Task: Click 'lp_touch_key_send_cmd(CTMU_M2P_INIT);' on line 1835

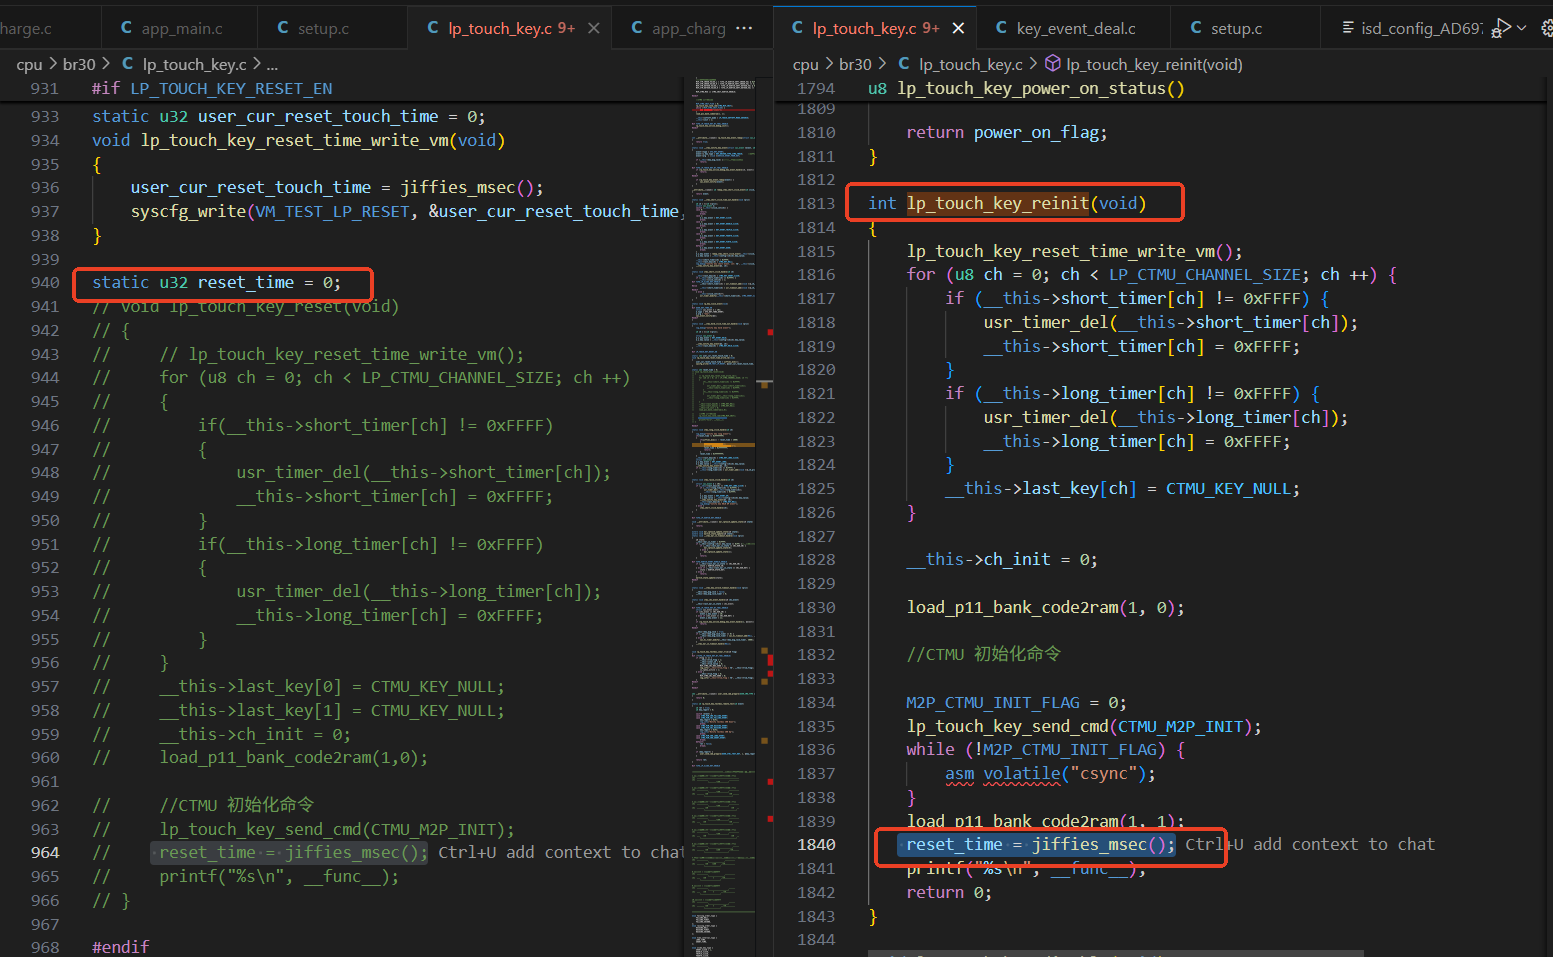Action: pos(1084,726)
